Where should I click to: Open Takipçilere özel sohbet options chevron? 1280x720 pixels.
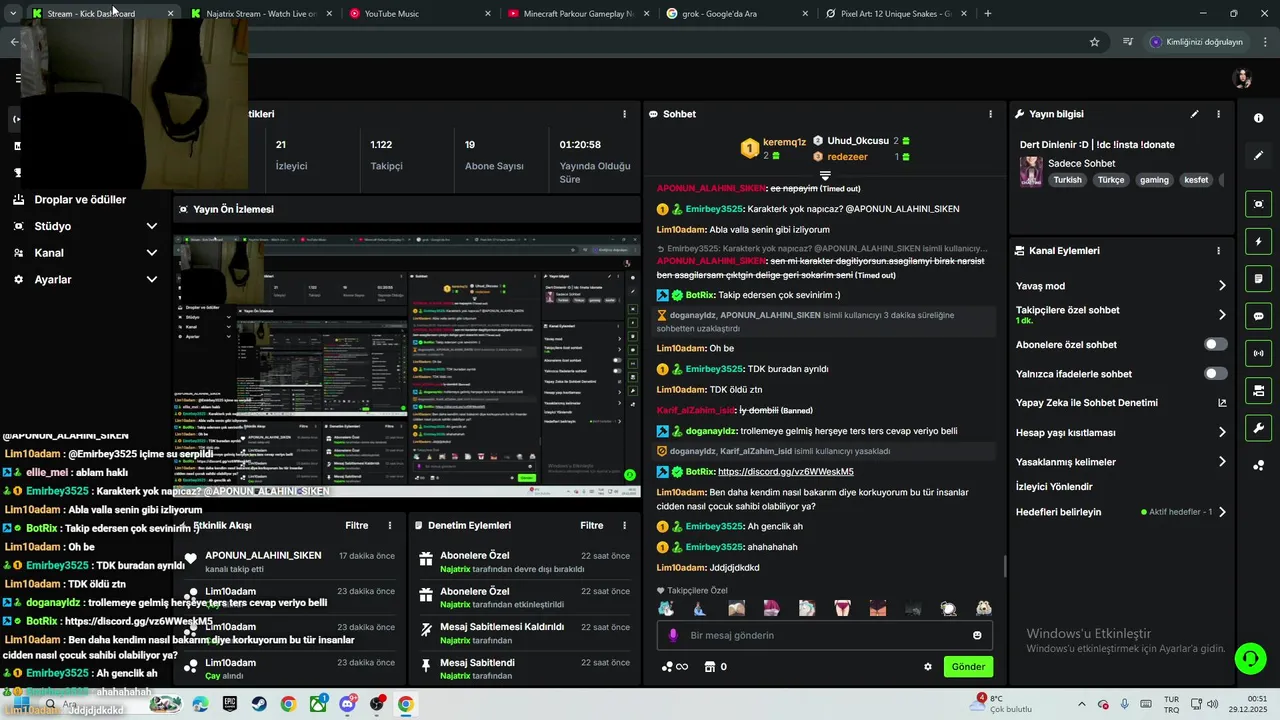point(1222,315)
